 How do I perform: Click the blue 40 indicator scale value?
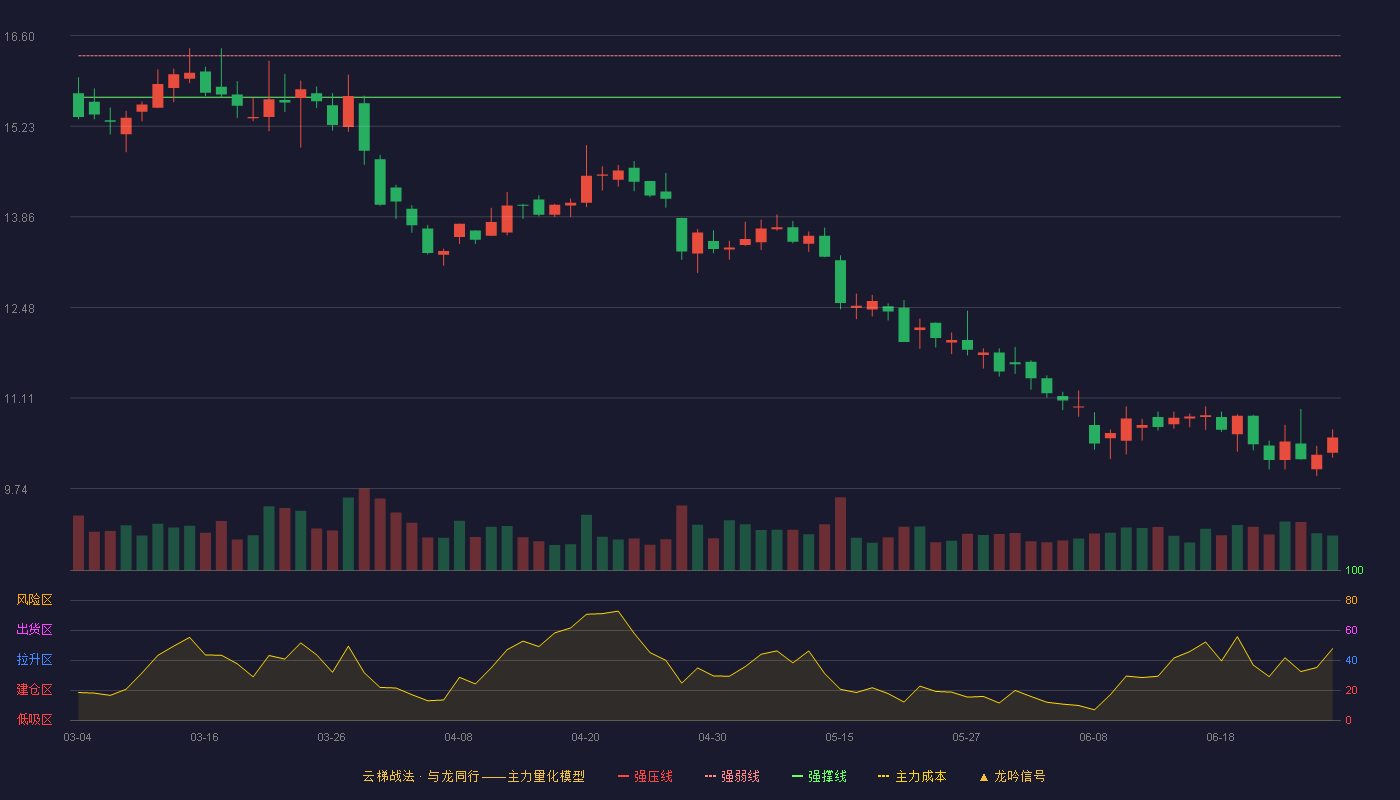tap(1351, 661)
